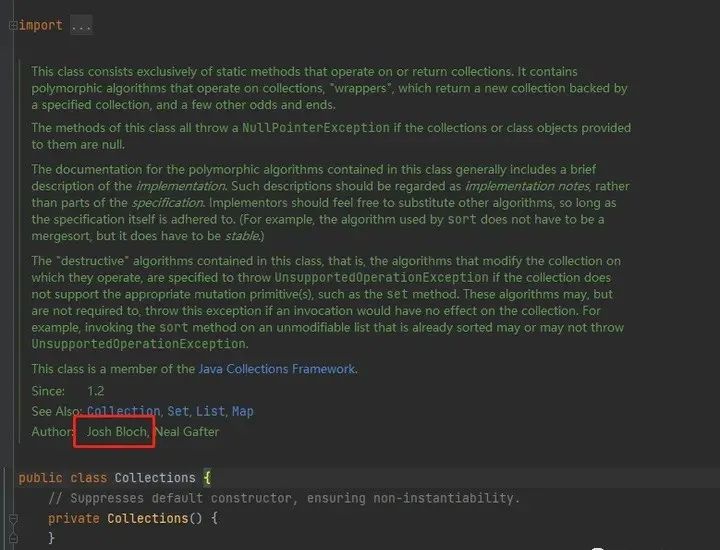This screenshot has height=550, width=720.
Task: Click the folded import ellipsis placeholder
Action: (81, 26)
